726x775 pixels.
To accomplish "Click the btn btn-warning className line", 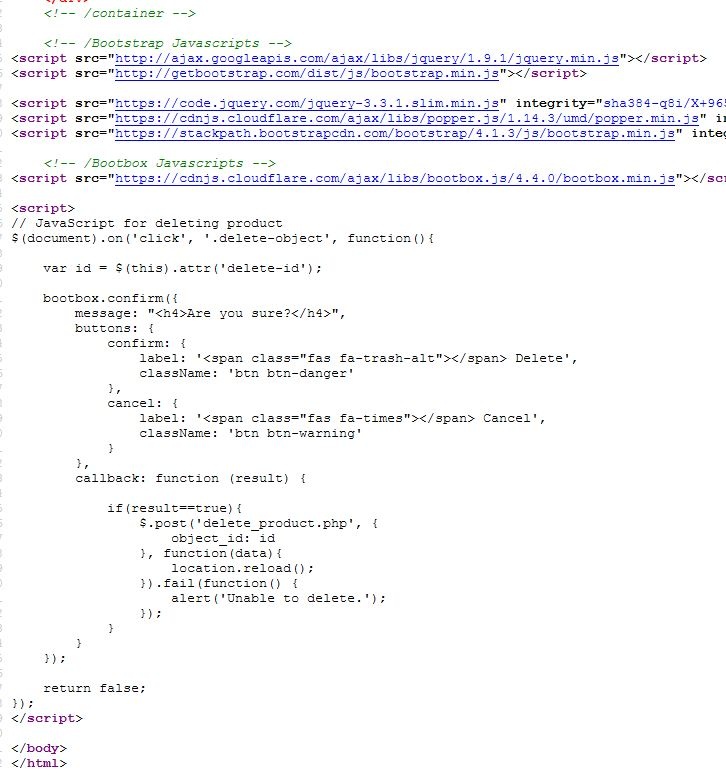I will pyautogui.click(x=250, y=433).
